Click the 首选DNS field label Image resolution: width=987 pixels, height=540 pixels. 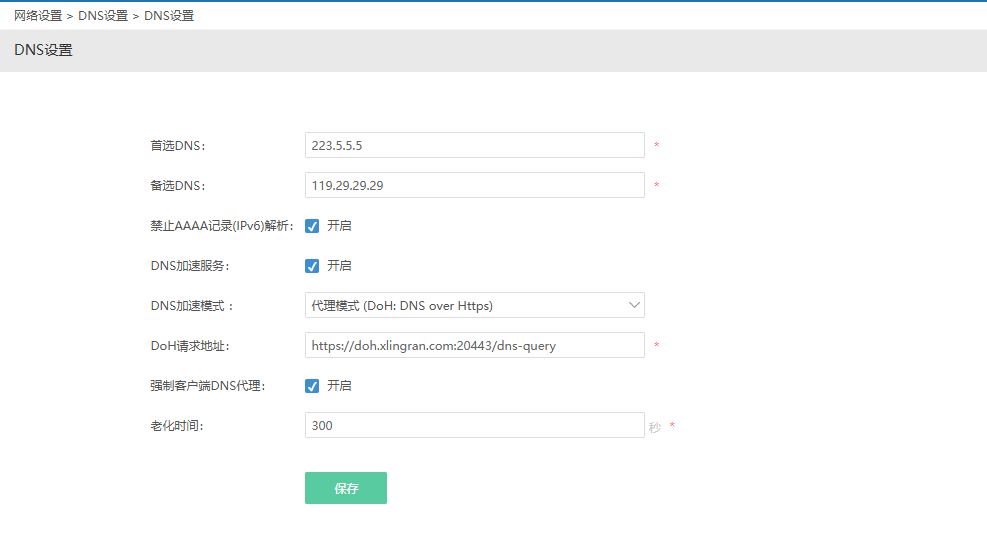point(178,146)
